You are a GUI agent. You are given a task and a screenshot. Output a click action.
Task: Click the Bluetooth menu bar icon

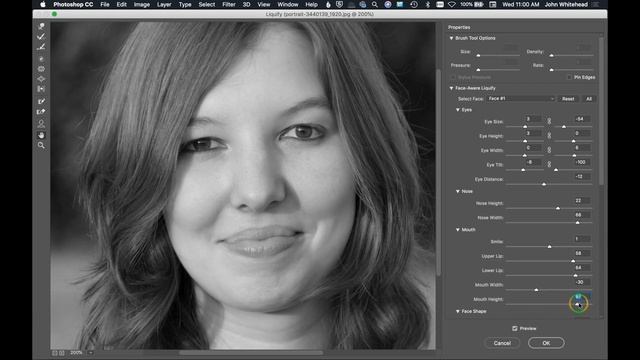[428, 4]
